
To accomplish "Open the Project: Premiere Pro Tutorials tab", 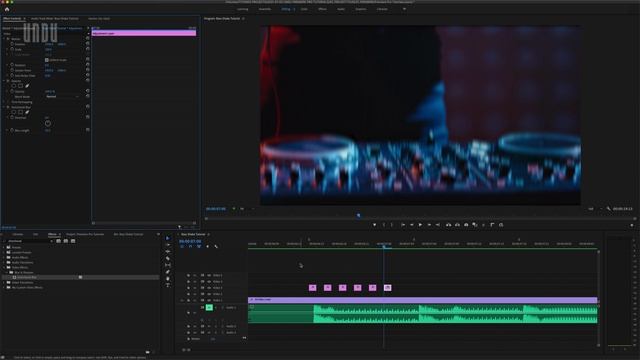I will 85,234.
